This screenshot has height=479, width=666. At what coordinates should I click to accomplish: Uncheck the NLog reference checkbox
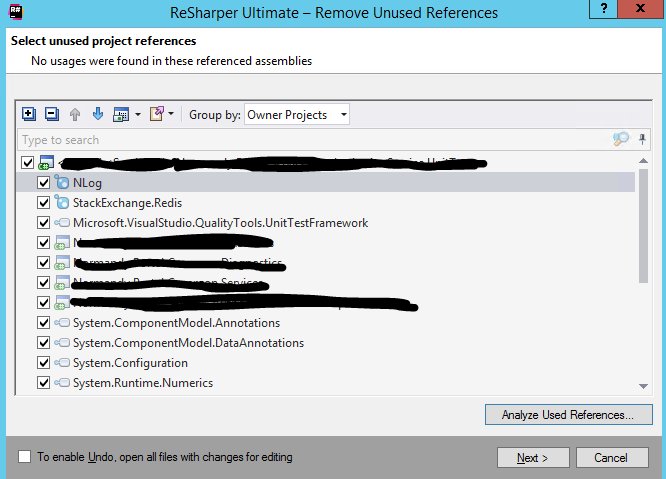[43, 183]
